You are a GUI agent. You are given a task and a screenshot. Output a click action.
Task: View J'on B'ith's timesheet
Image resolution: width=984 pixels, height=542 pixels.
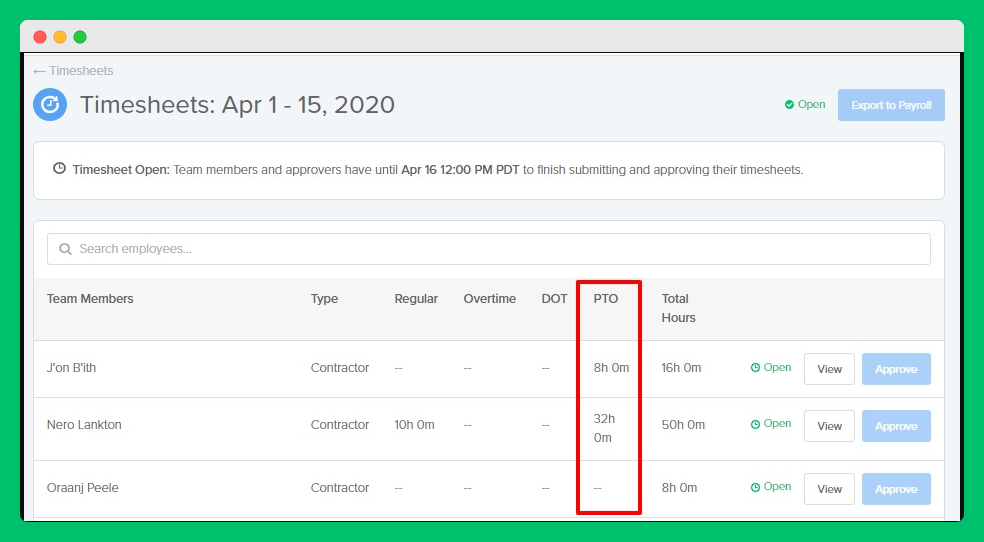click(829, 369)
